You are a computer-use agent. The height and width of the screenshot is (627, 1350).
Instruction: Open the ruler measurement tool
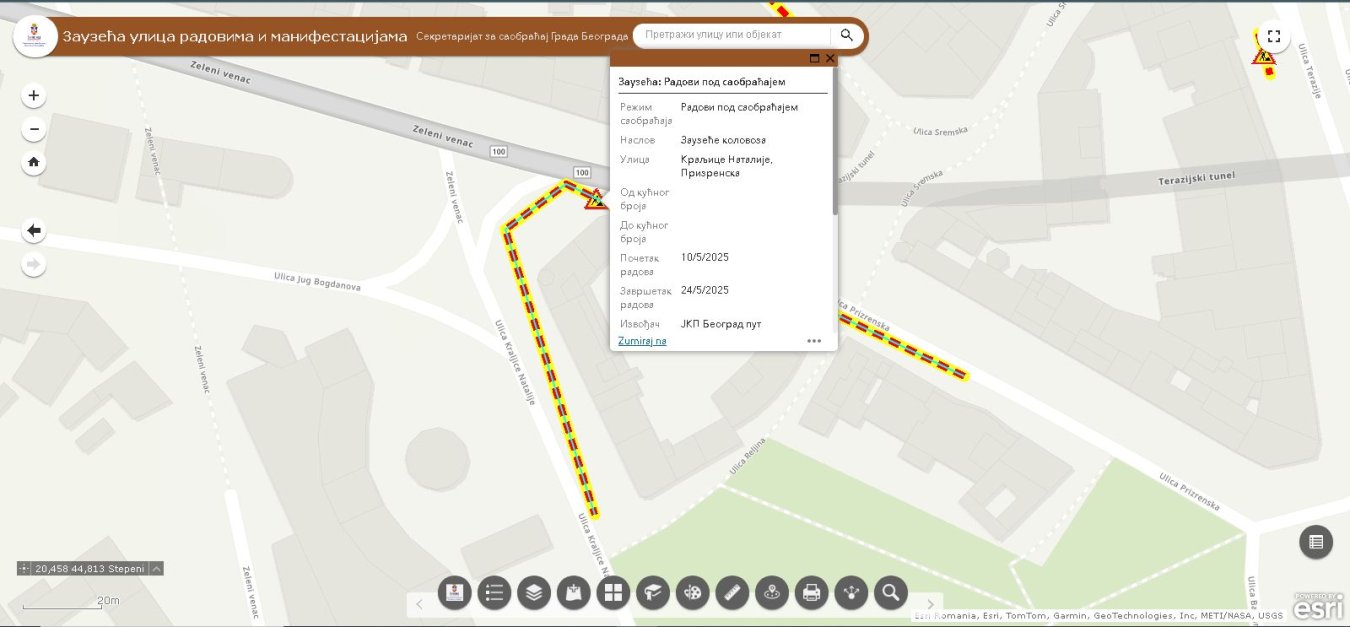point(732,593)
